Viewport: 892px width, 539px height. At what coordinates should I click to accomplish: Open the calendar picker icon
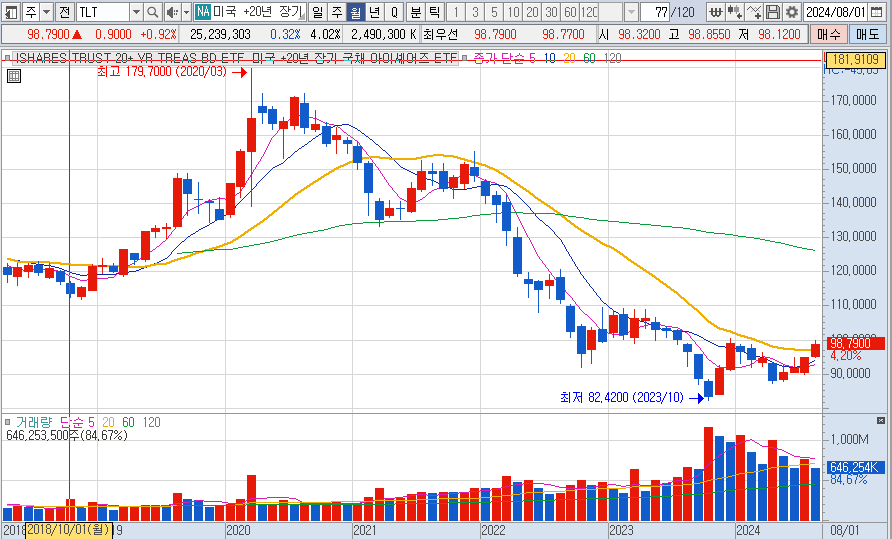877,12
